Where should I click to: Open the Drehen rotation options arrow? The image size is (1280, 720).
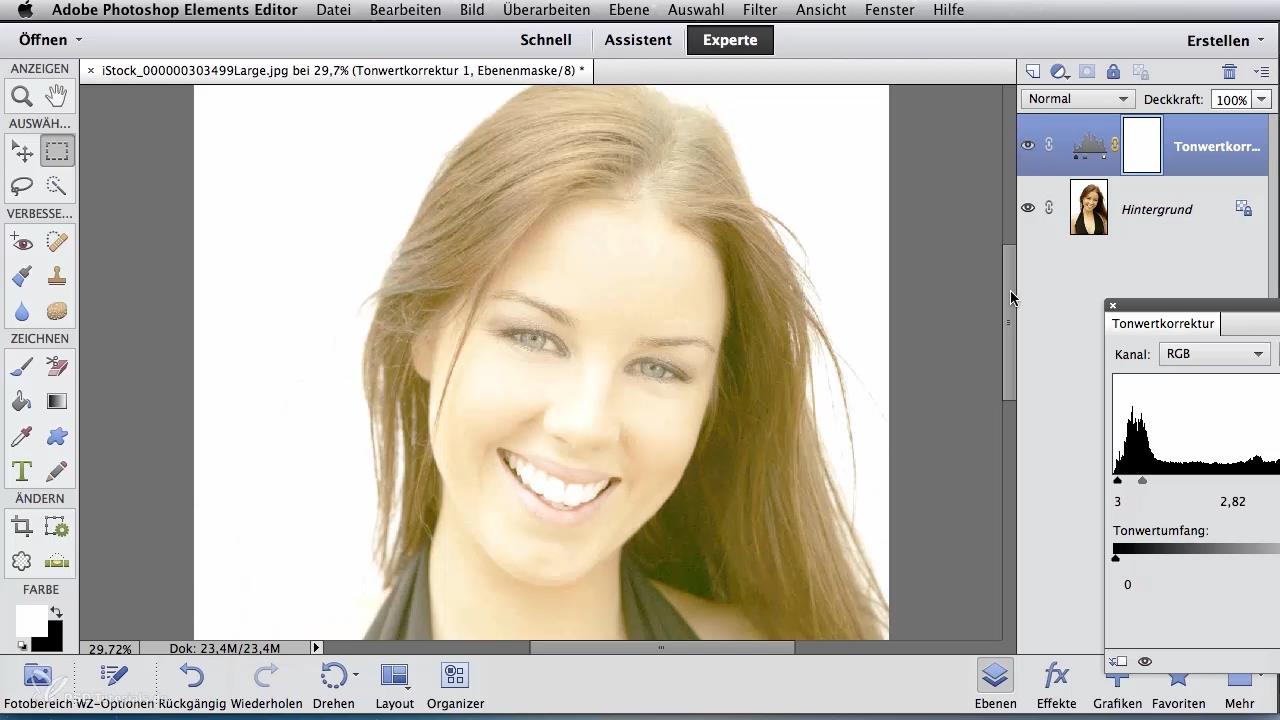[x=356, y=676]
